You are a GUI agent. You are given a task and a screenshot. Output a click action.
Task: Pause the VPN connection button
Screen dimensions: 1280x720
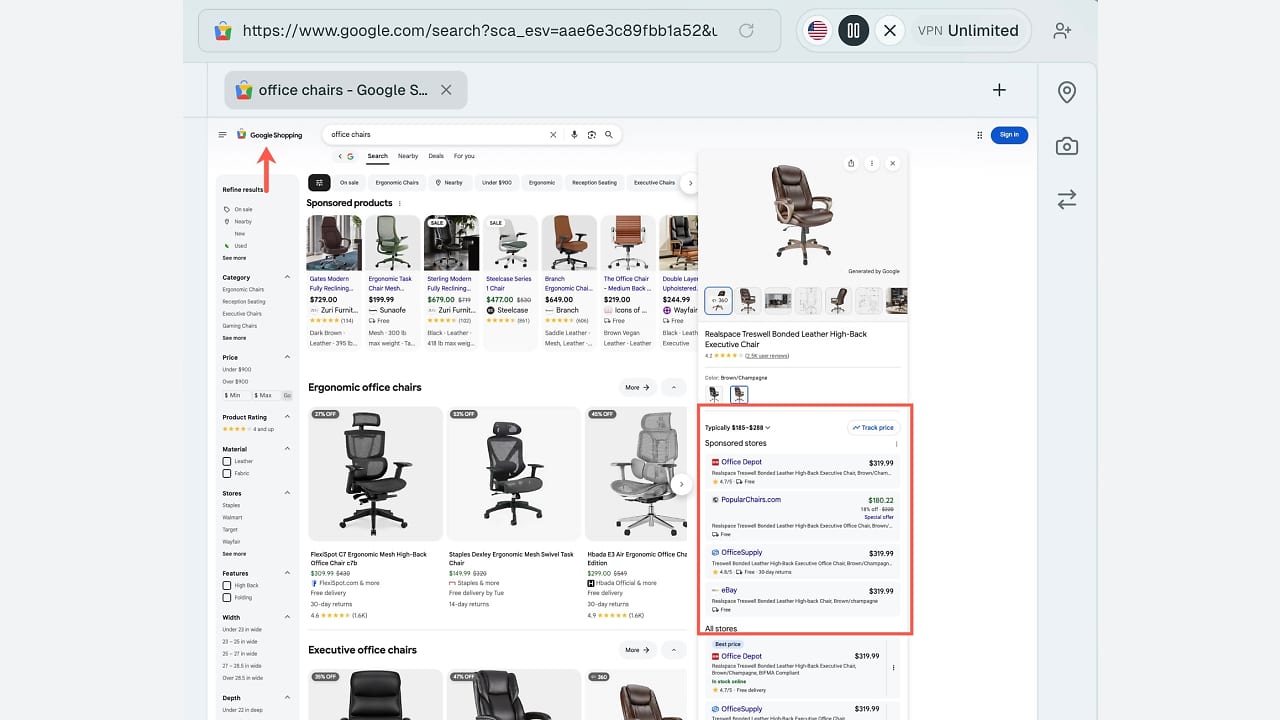tap(853, 30)
